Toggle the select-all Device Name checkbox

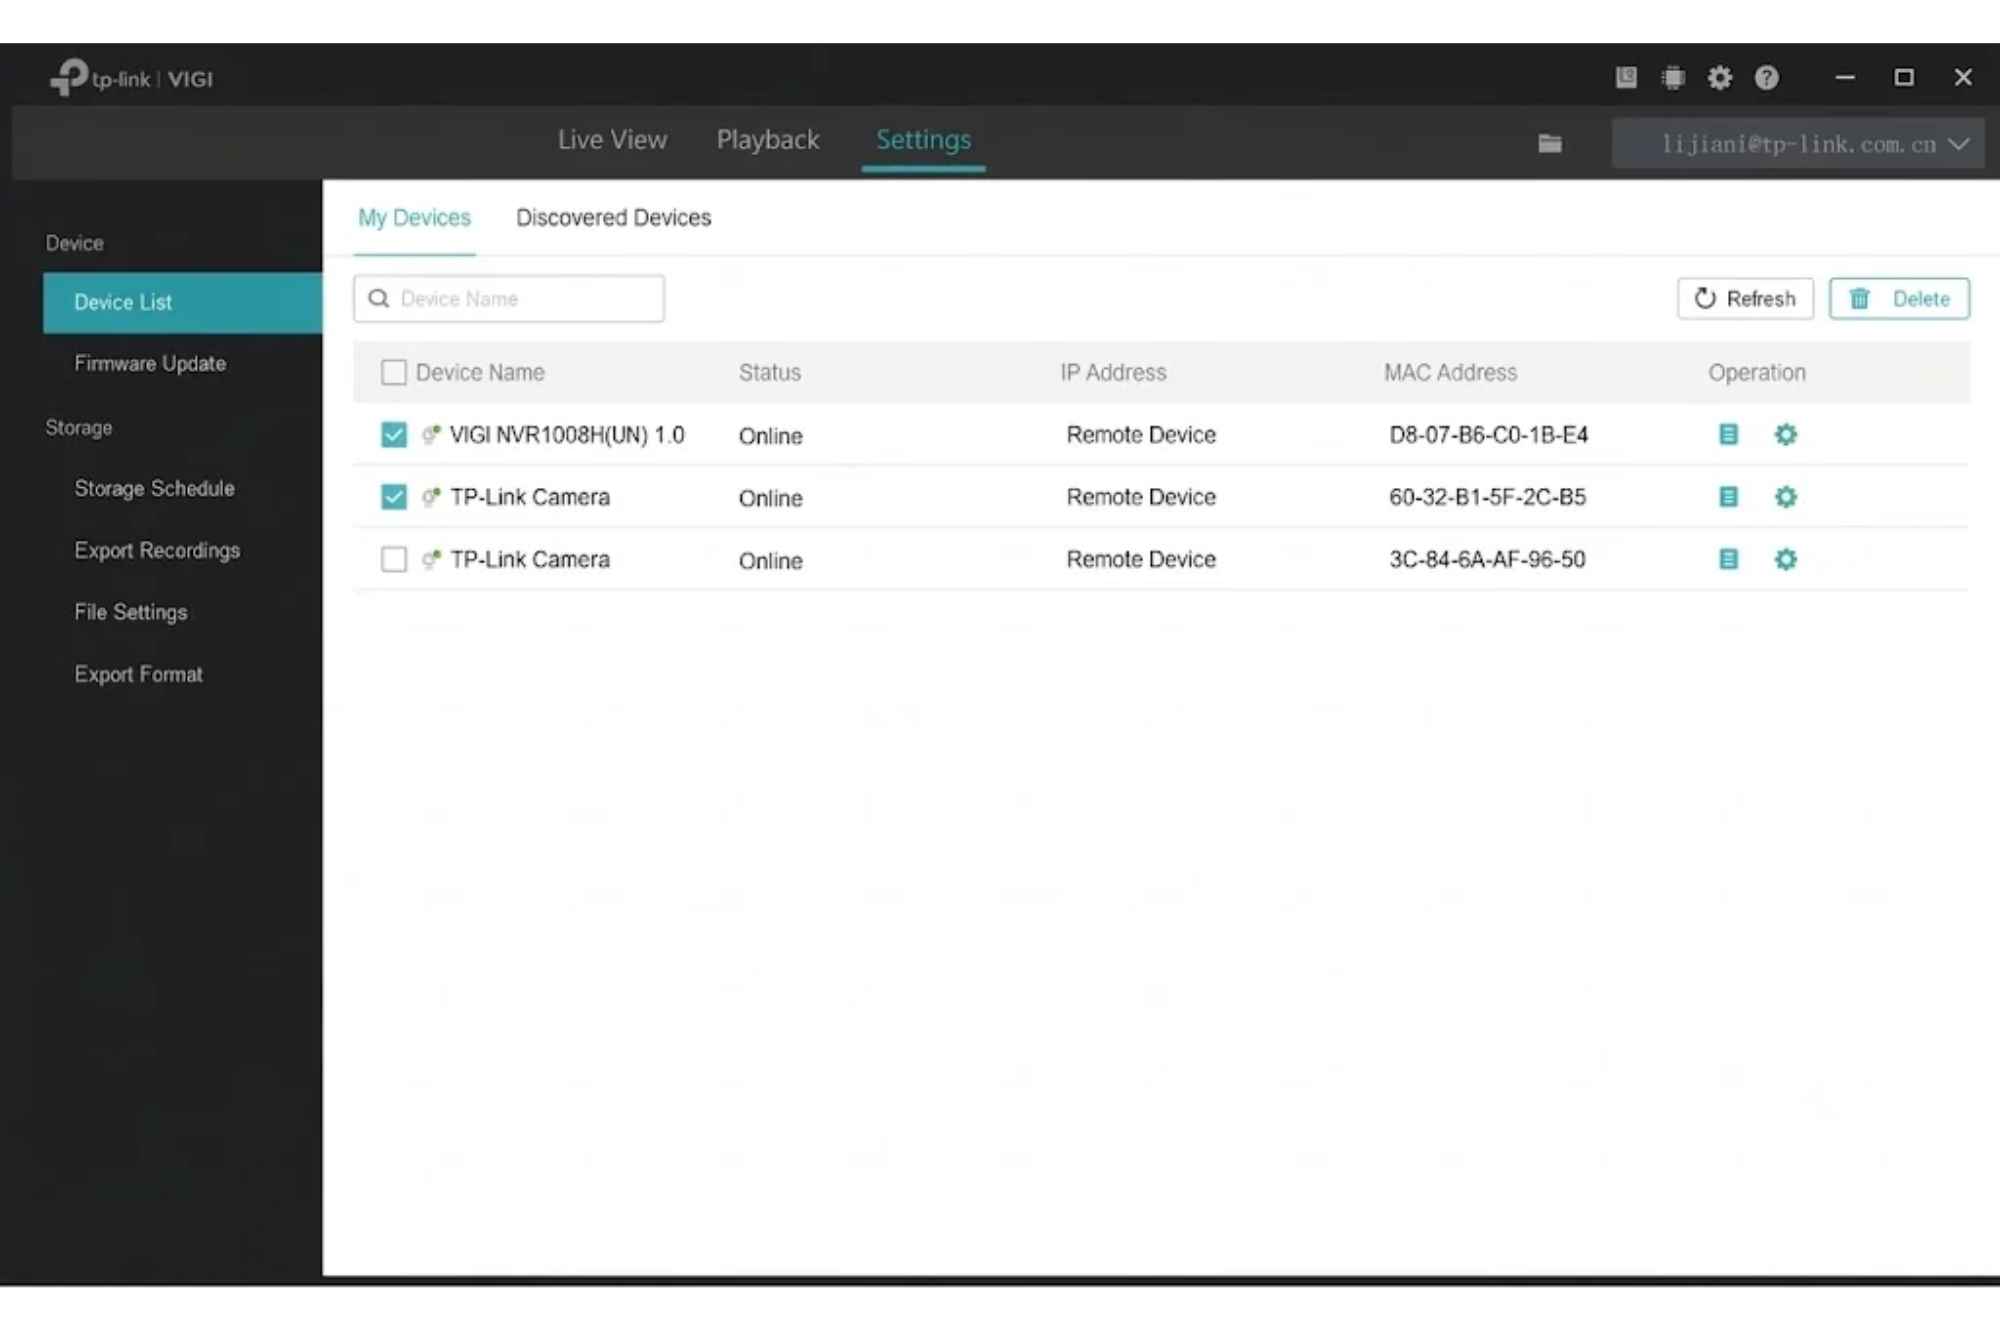pyautogui.click(x=394, y=372)
